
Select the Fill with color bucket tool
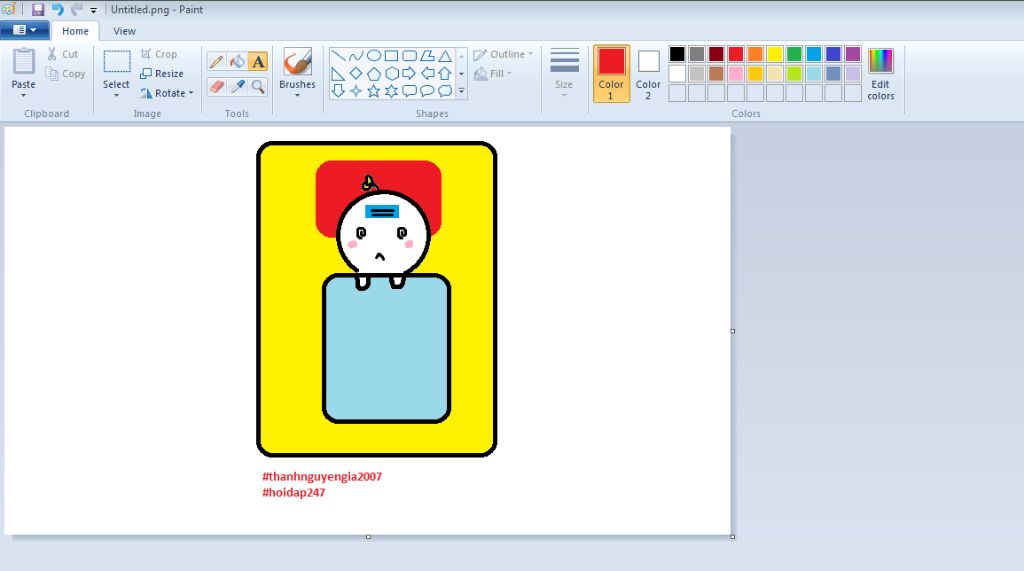[x=238, y=62]
